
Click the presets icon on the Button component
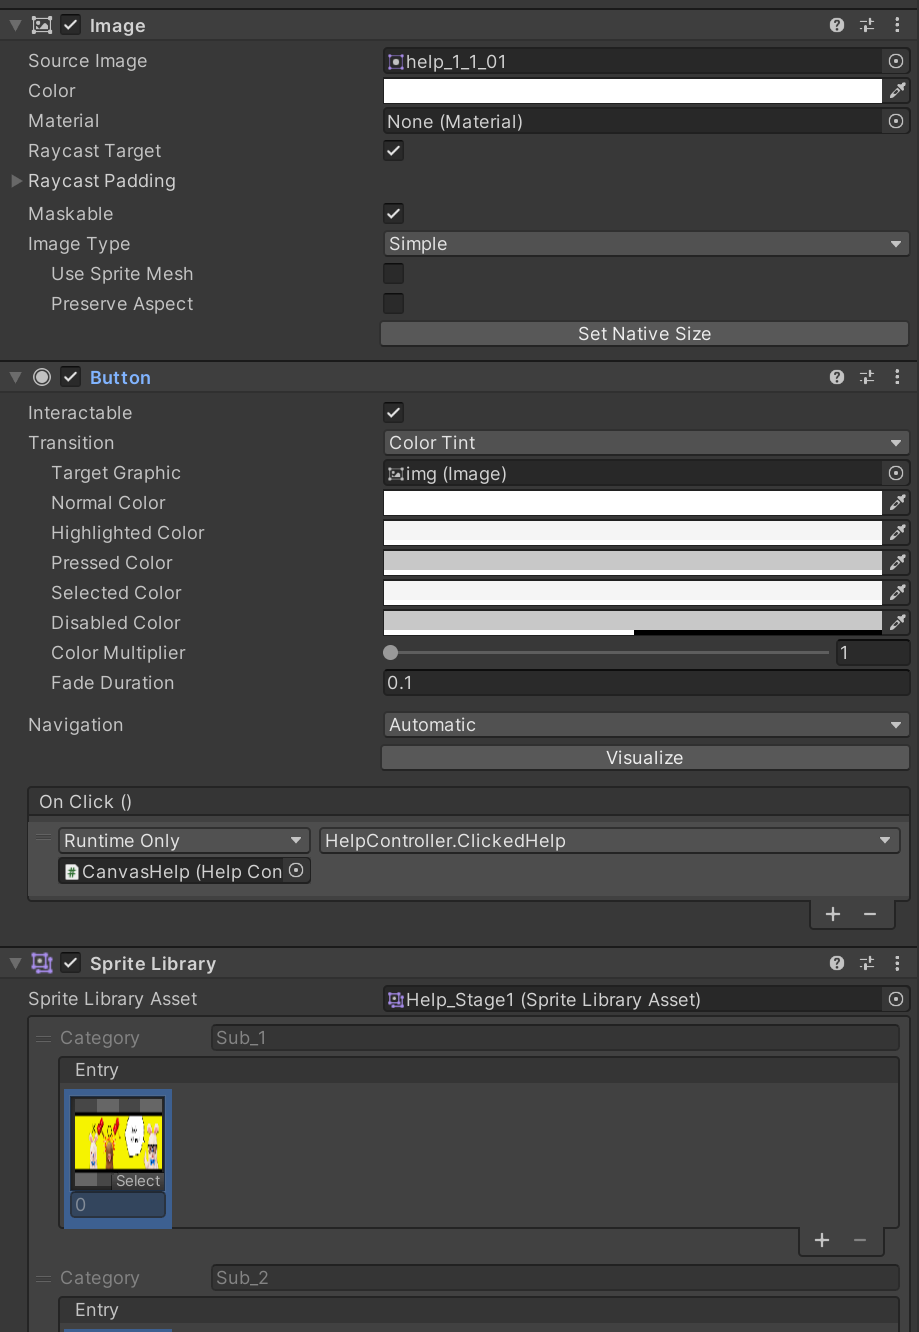pos(866,377)
